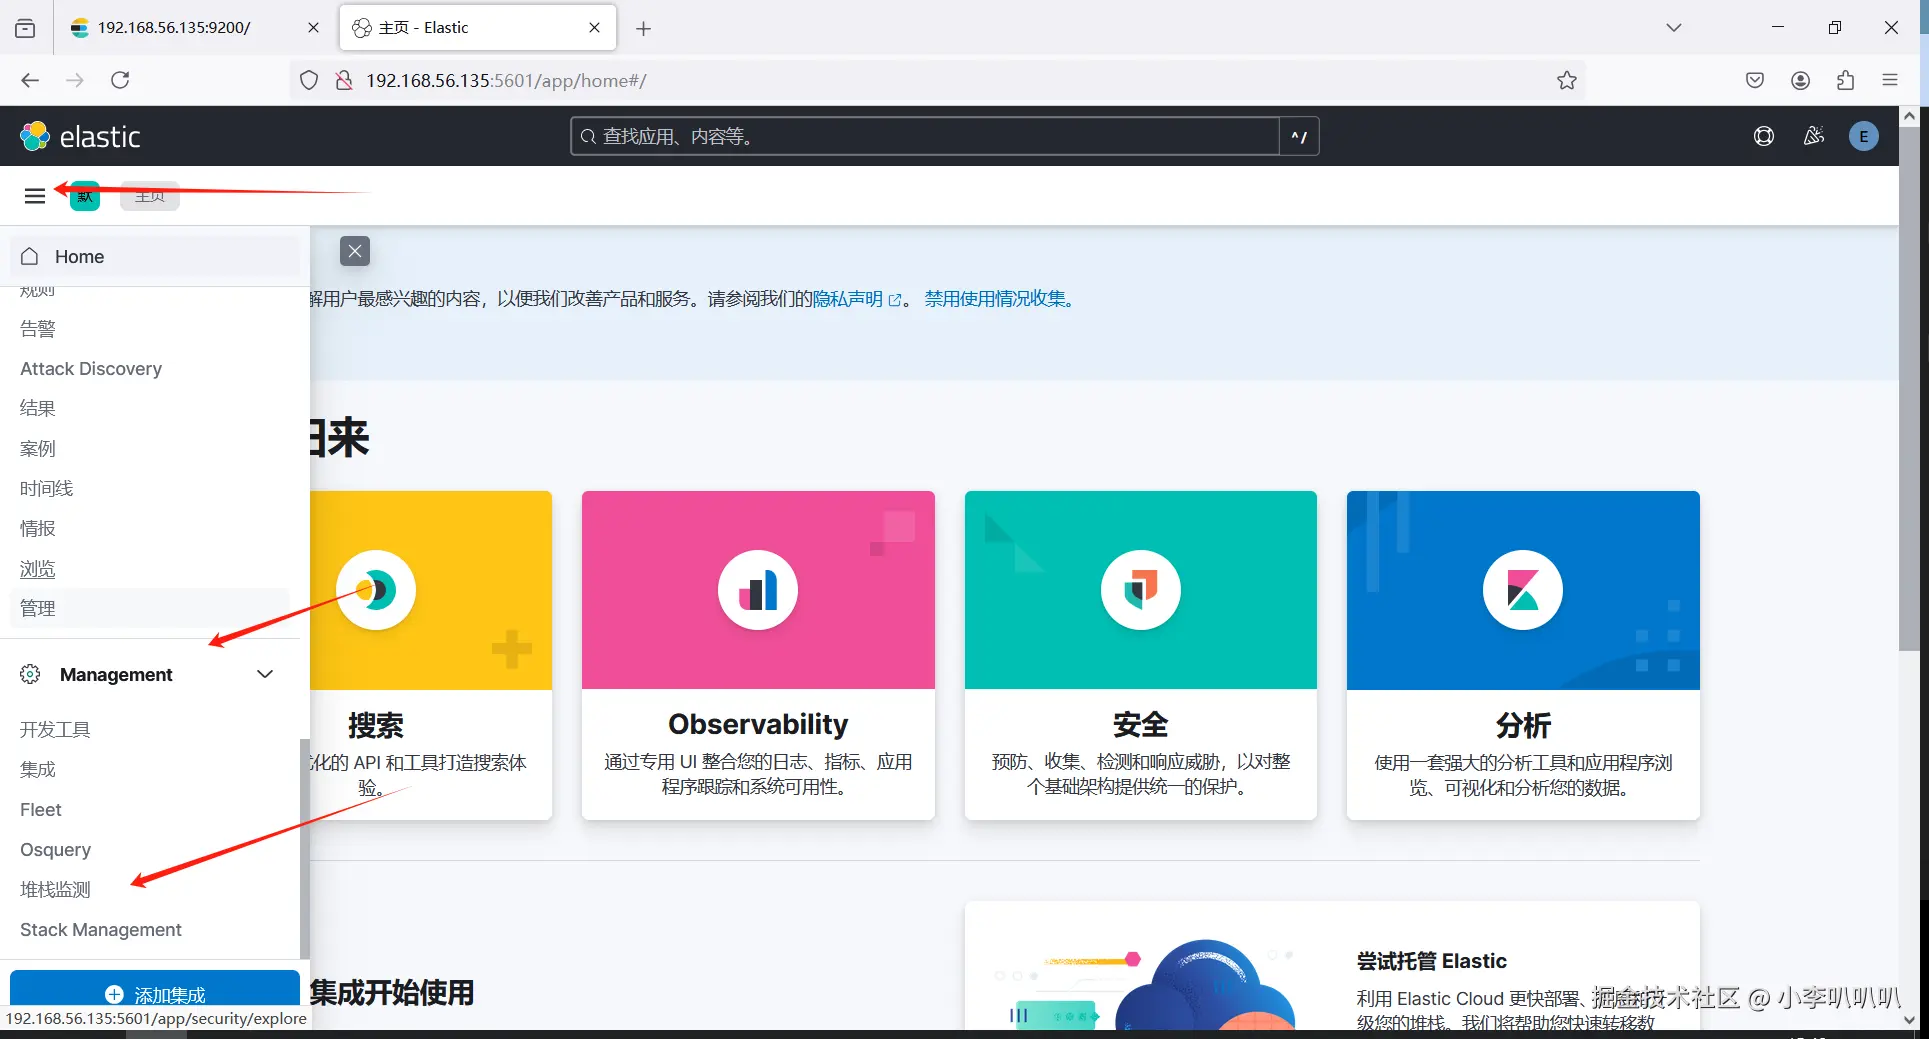Open 堆栈监测 under Management

tap(55, 890)
